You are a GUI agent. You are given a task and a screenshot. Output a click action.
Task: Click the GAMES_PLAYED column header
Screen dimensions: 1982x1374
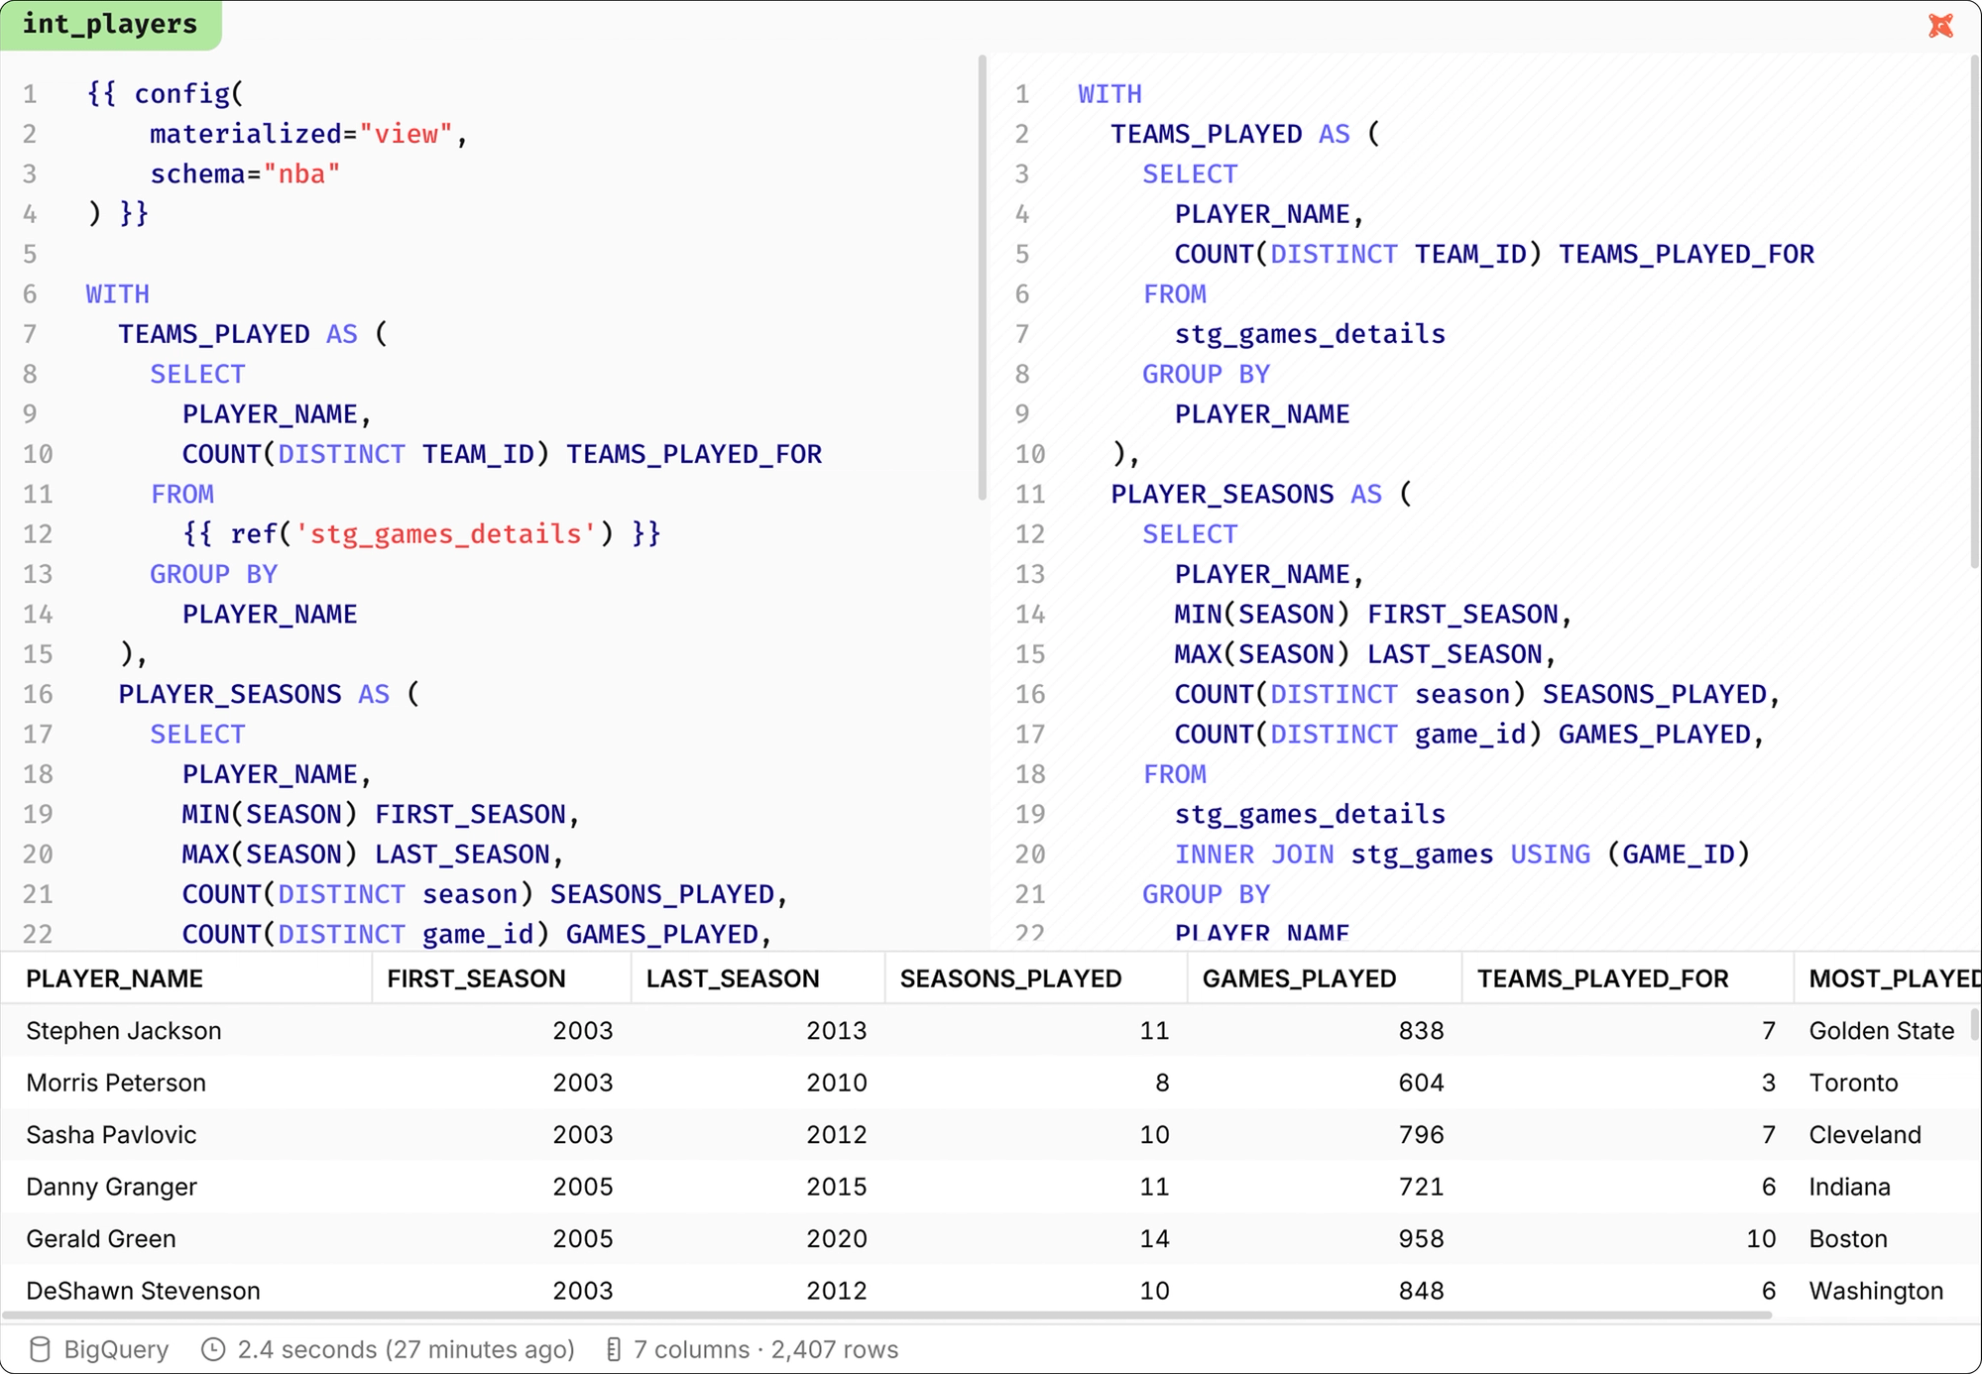click(x=1298, y=978)
